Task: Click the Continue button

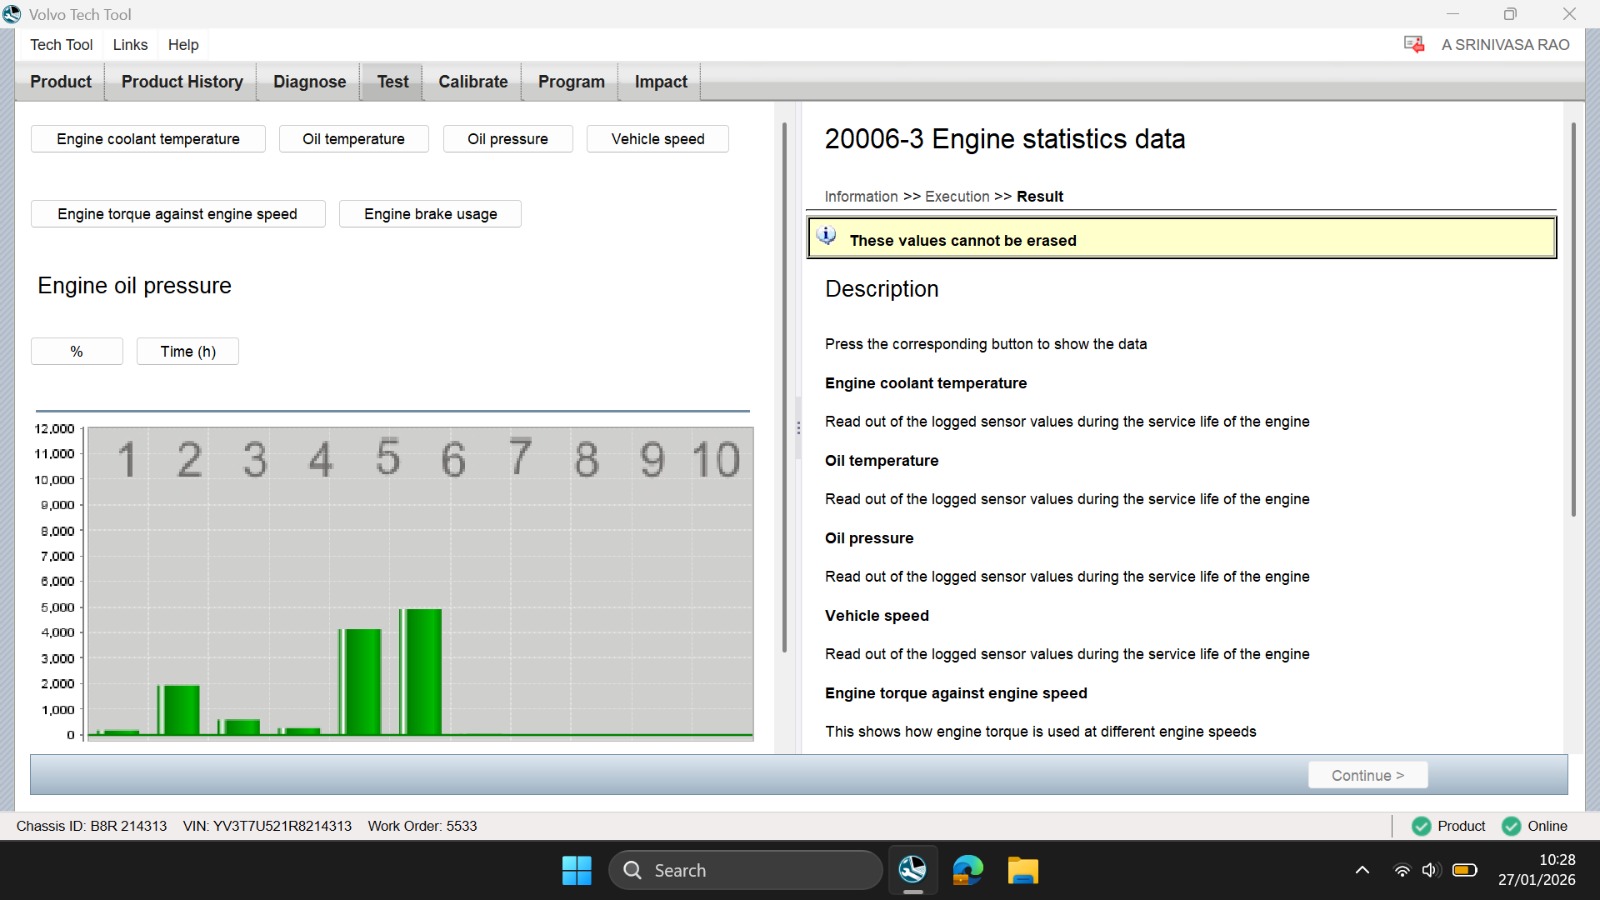Action: (x=1368, y=775)
